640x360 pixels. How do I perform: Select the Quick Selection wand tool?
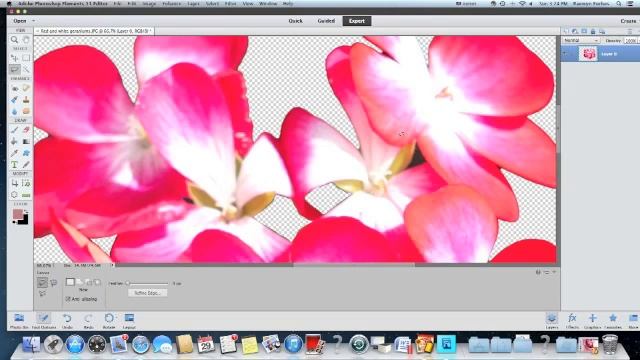(x=26, y=69)
